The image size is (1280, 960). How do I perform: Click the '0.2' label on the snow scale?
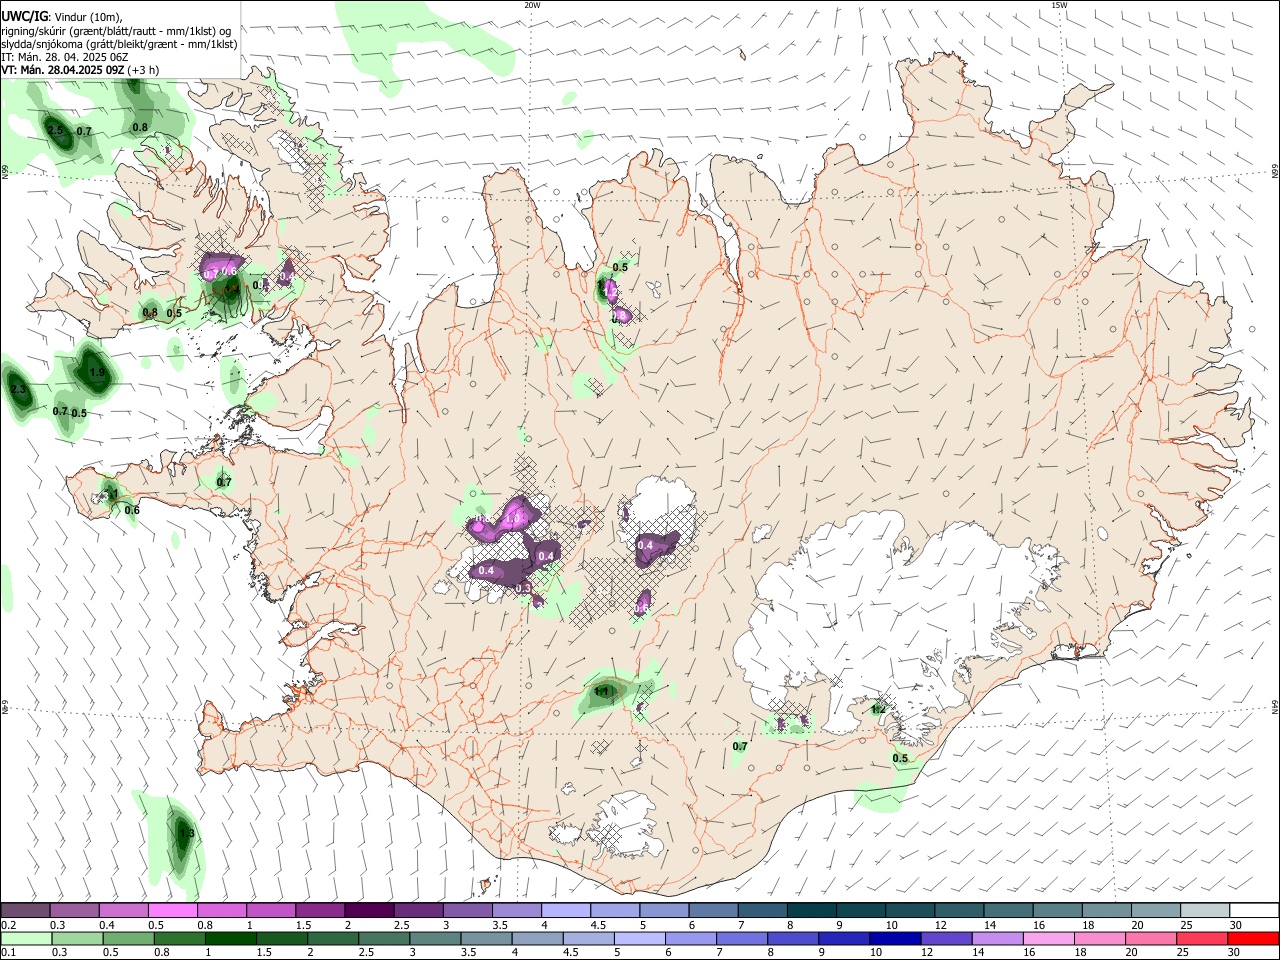coord(9,925)
